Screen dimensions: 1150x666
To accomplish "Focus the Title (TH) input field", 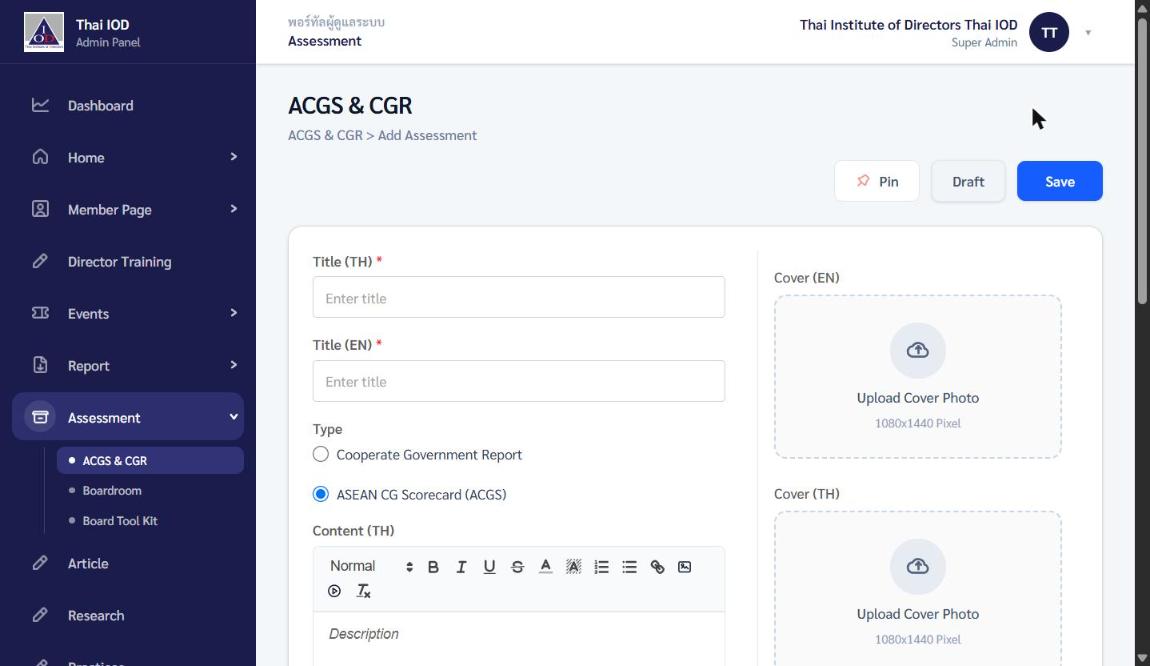I will pyautogui.click(x=519, y=297).
